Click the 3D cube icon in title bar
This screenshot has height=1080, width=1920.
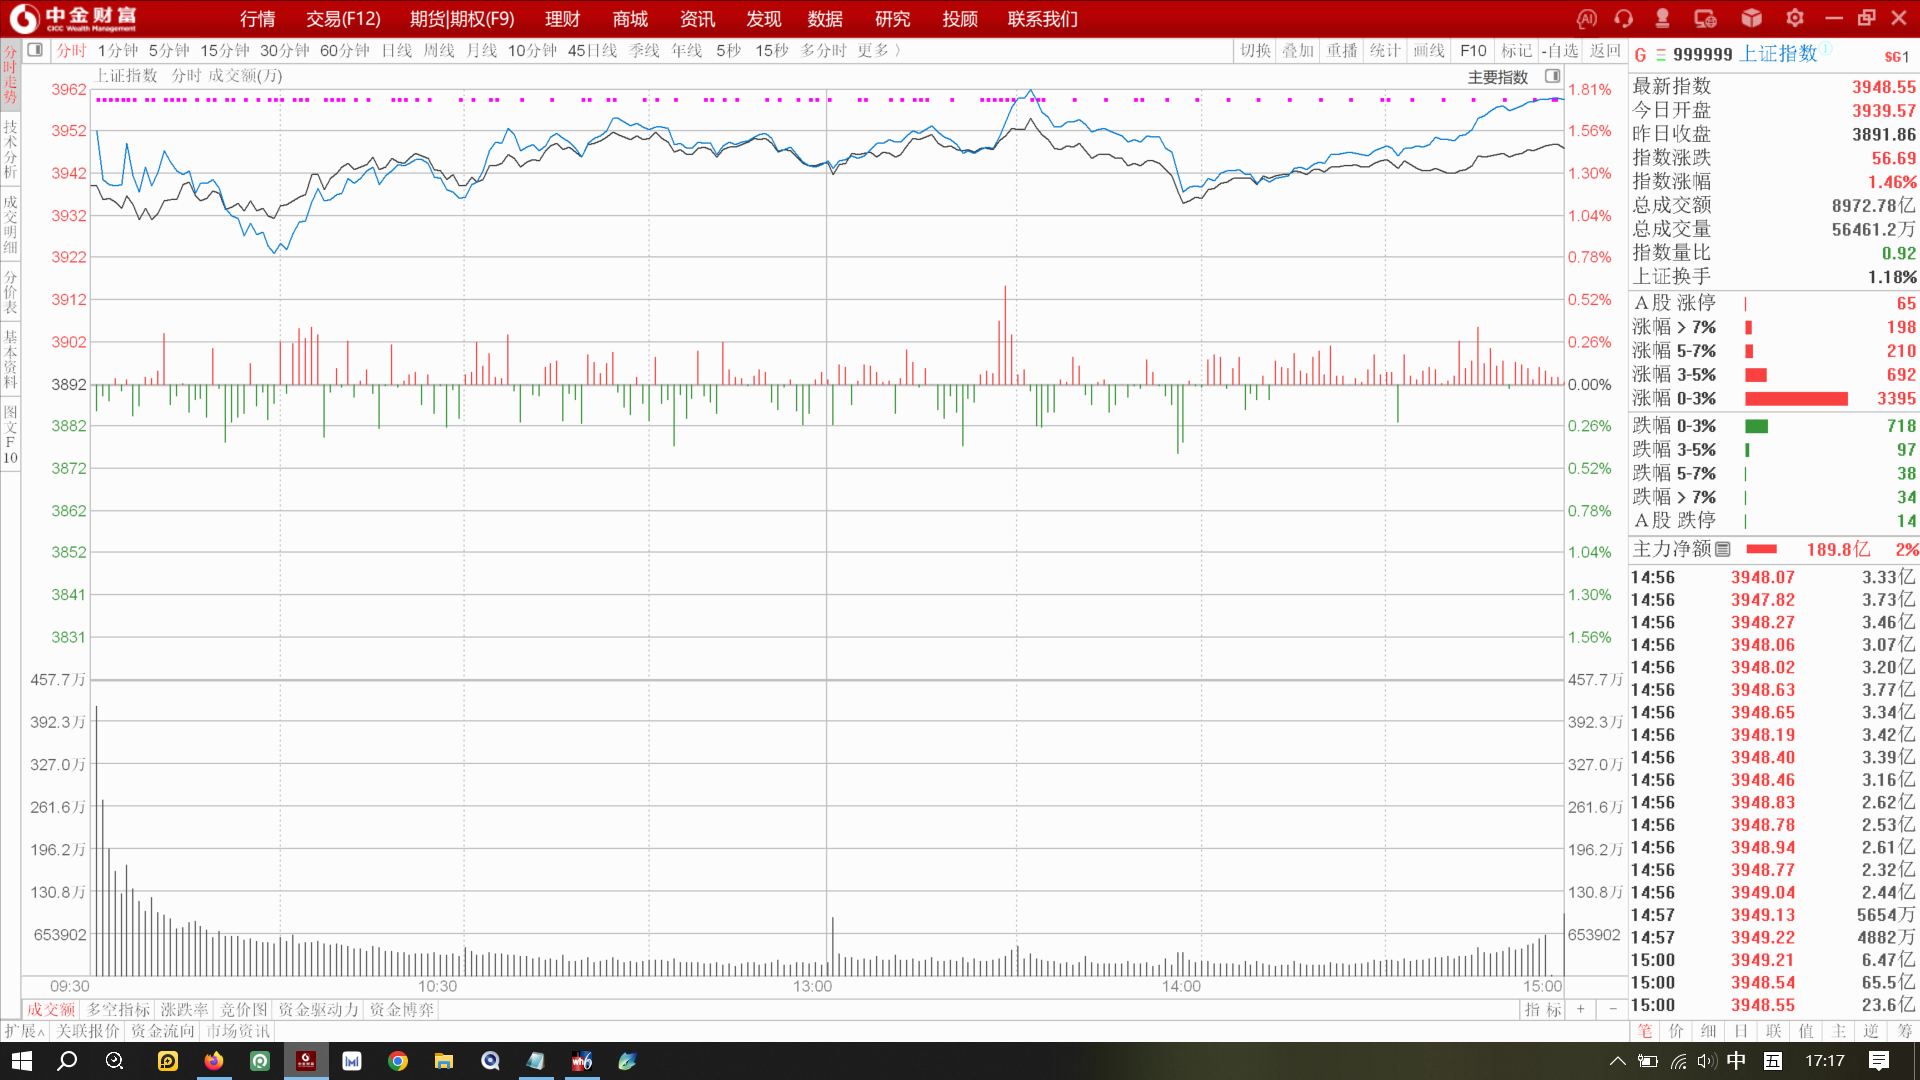pos(1751,19)
